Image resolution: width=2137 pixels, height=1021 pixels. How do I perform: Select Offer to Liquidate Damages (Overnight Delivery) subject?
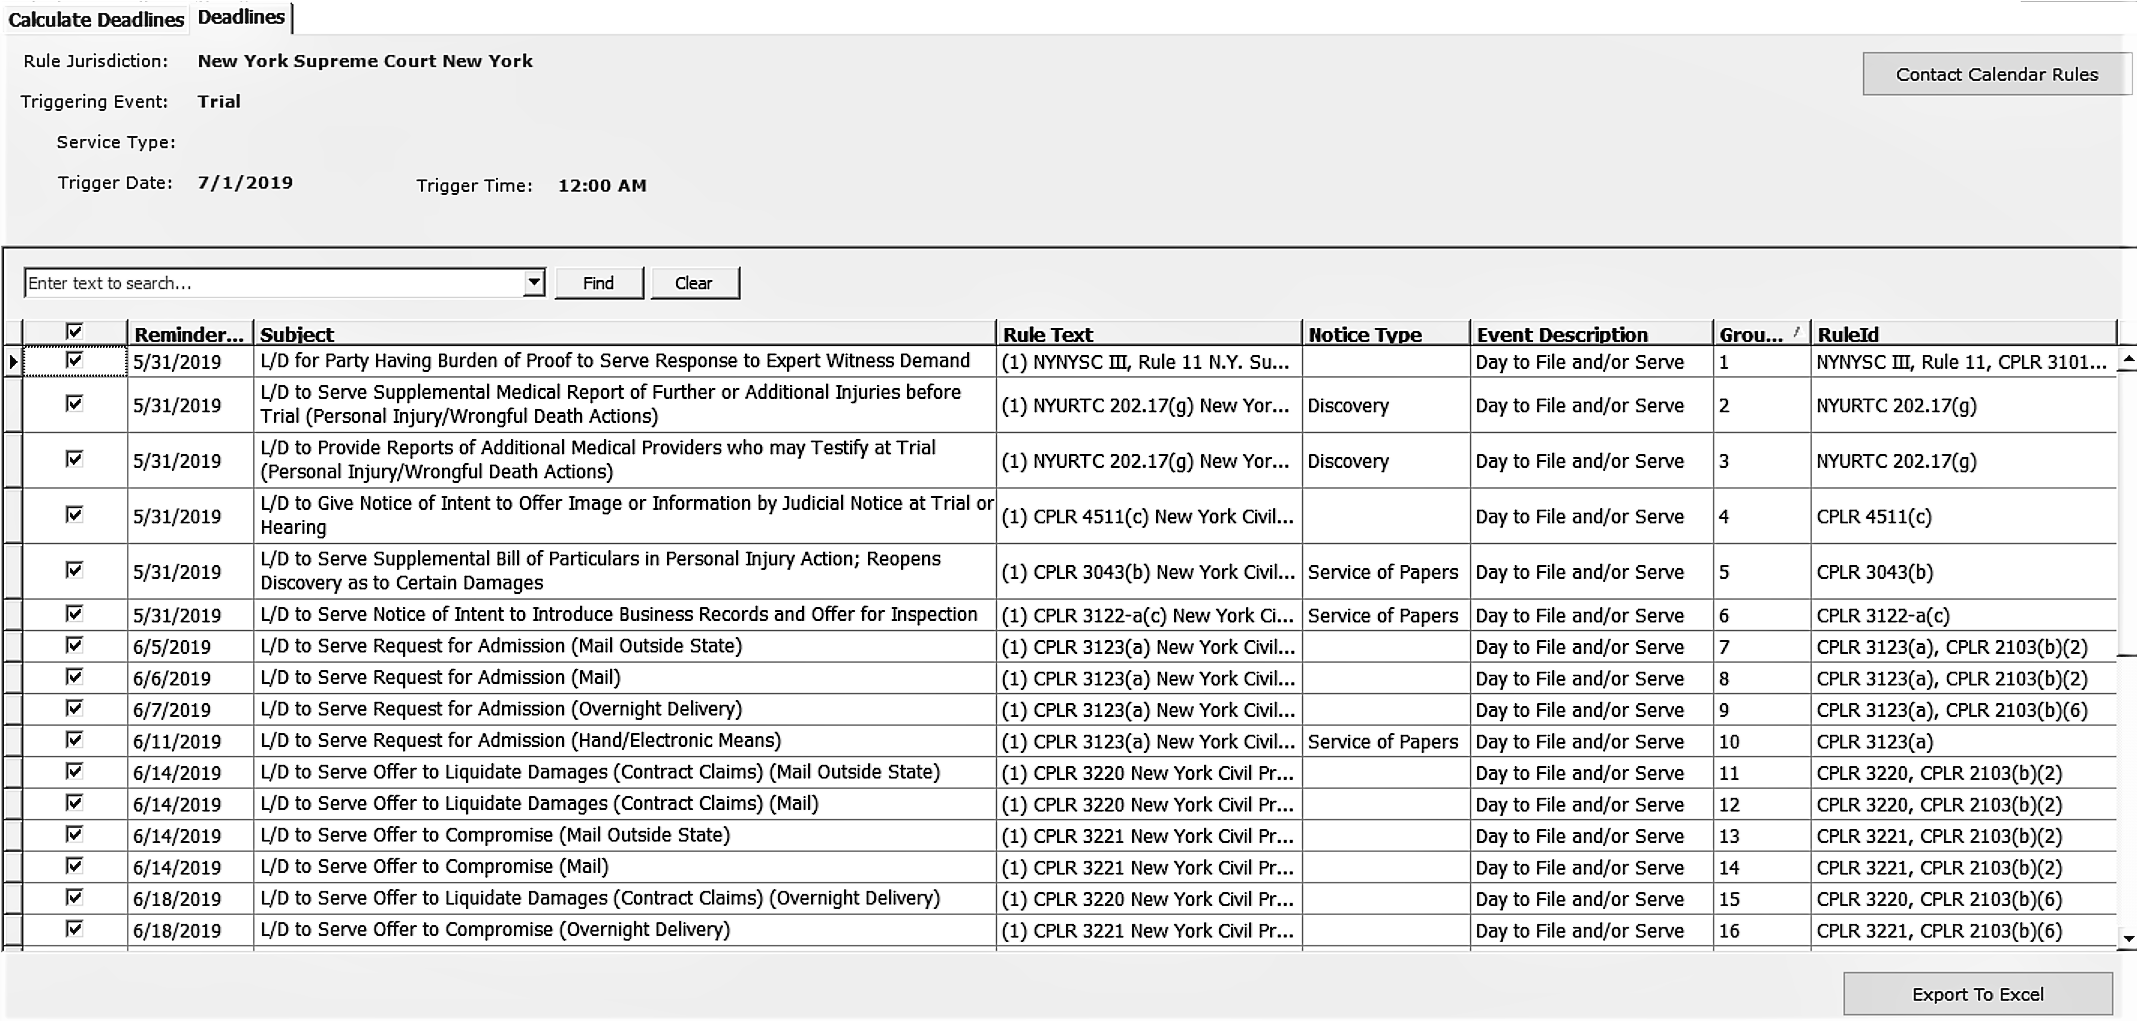(600, 898)
